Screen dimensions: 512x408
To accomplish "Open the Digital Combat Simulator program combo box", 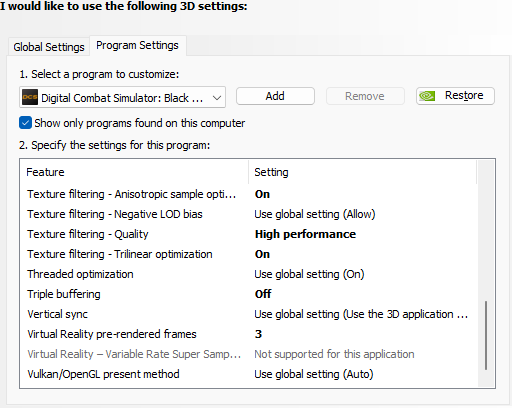I will pyautogui.click(x=122, y=97).
